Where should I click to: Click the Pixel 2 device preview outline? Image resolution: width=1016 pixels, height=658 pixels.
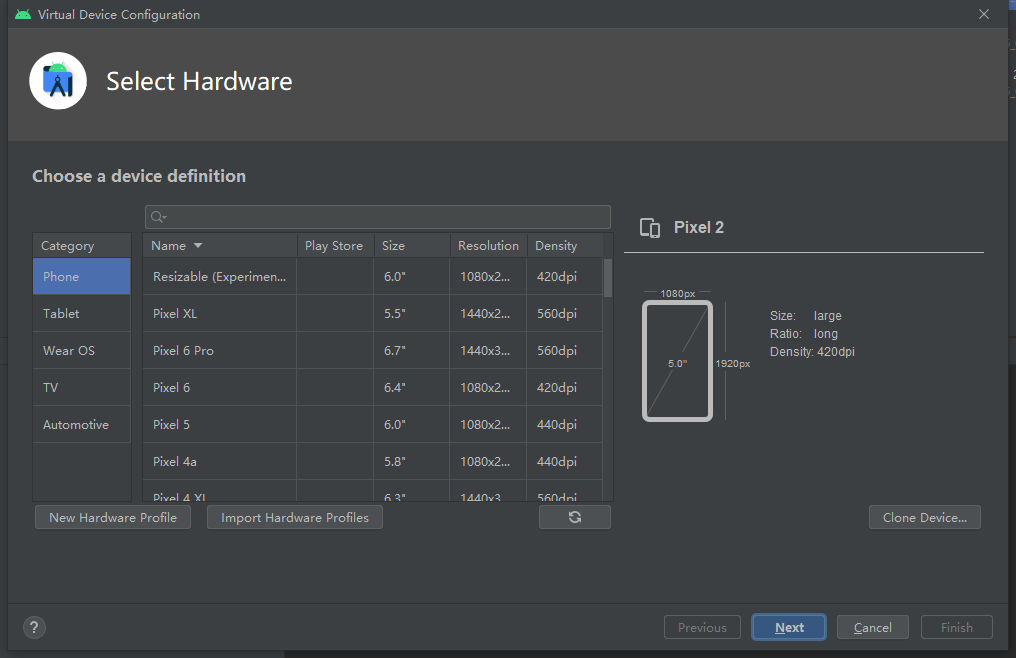point(677,361)
